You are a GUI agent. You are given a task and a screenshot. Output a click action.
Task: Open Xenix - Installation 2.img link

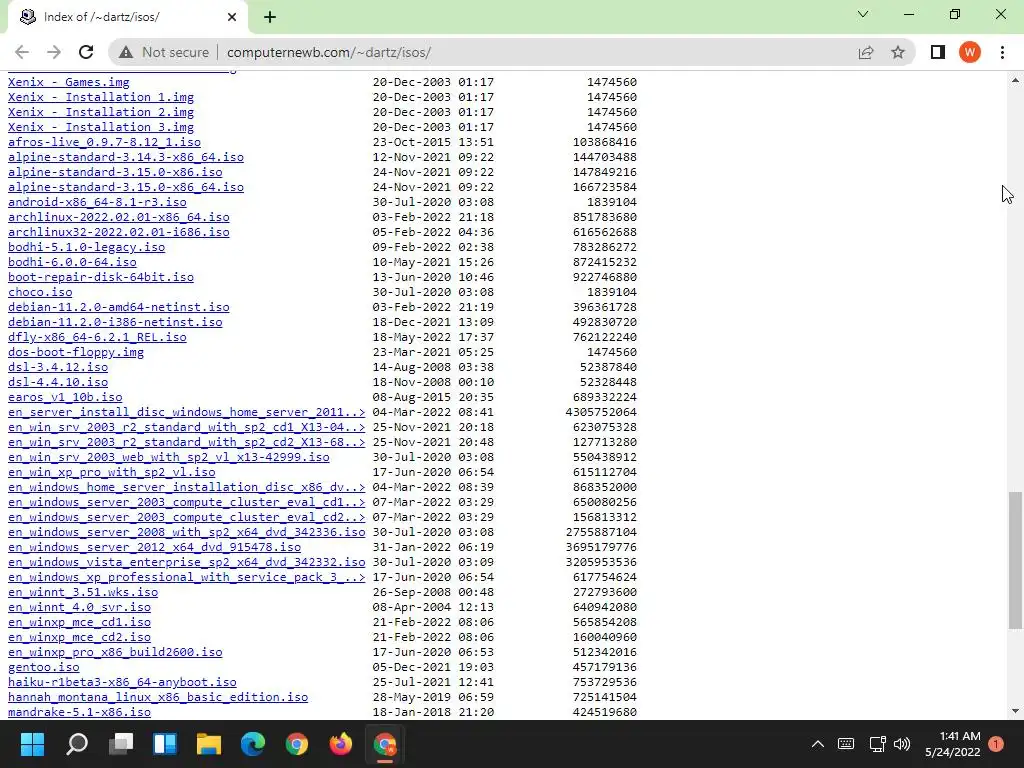click(x=101, y=112)
